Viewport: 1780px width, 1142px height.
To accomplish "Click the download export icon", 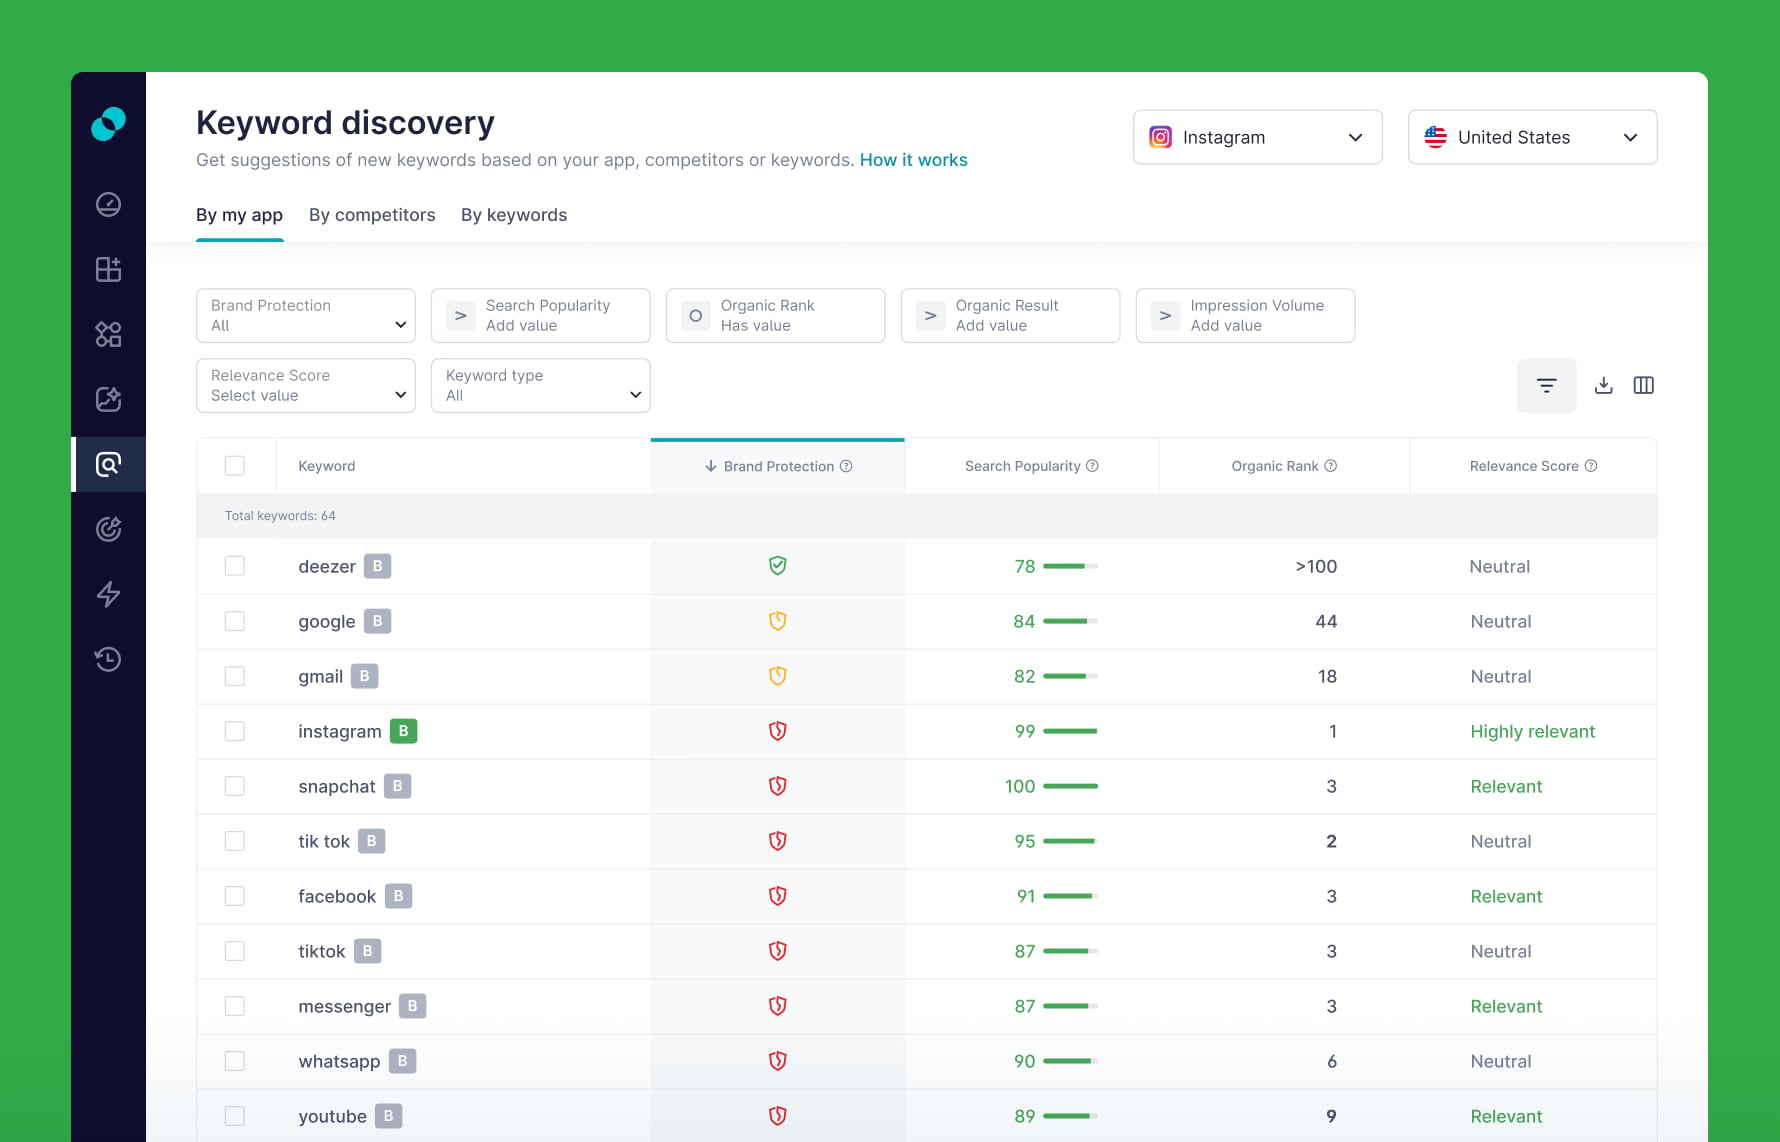I will (1603, 384).
